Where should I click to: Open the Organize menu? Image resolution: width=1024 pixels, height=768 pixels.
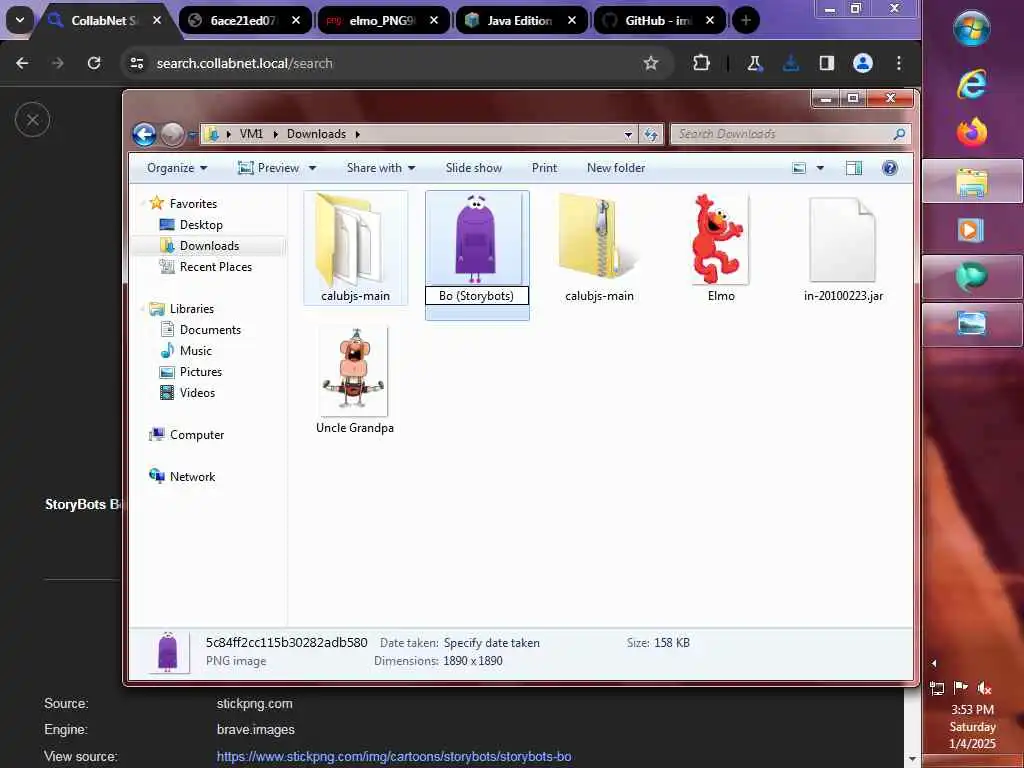(x=177, y=168)
